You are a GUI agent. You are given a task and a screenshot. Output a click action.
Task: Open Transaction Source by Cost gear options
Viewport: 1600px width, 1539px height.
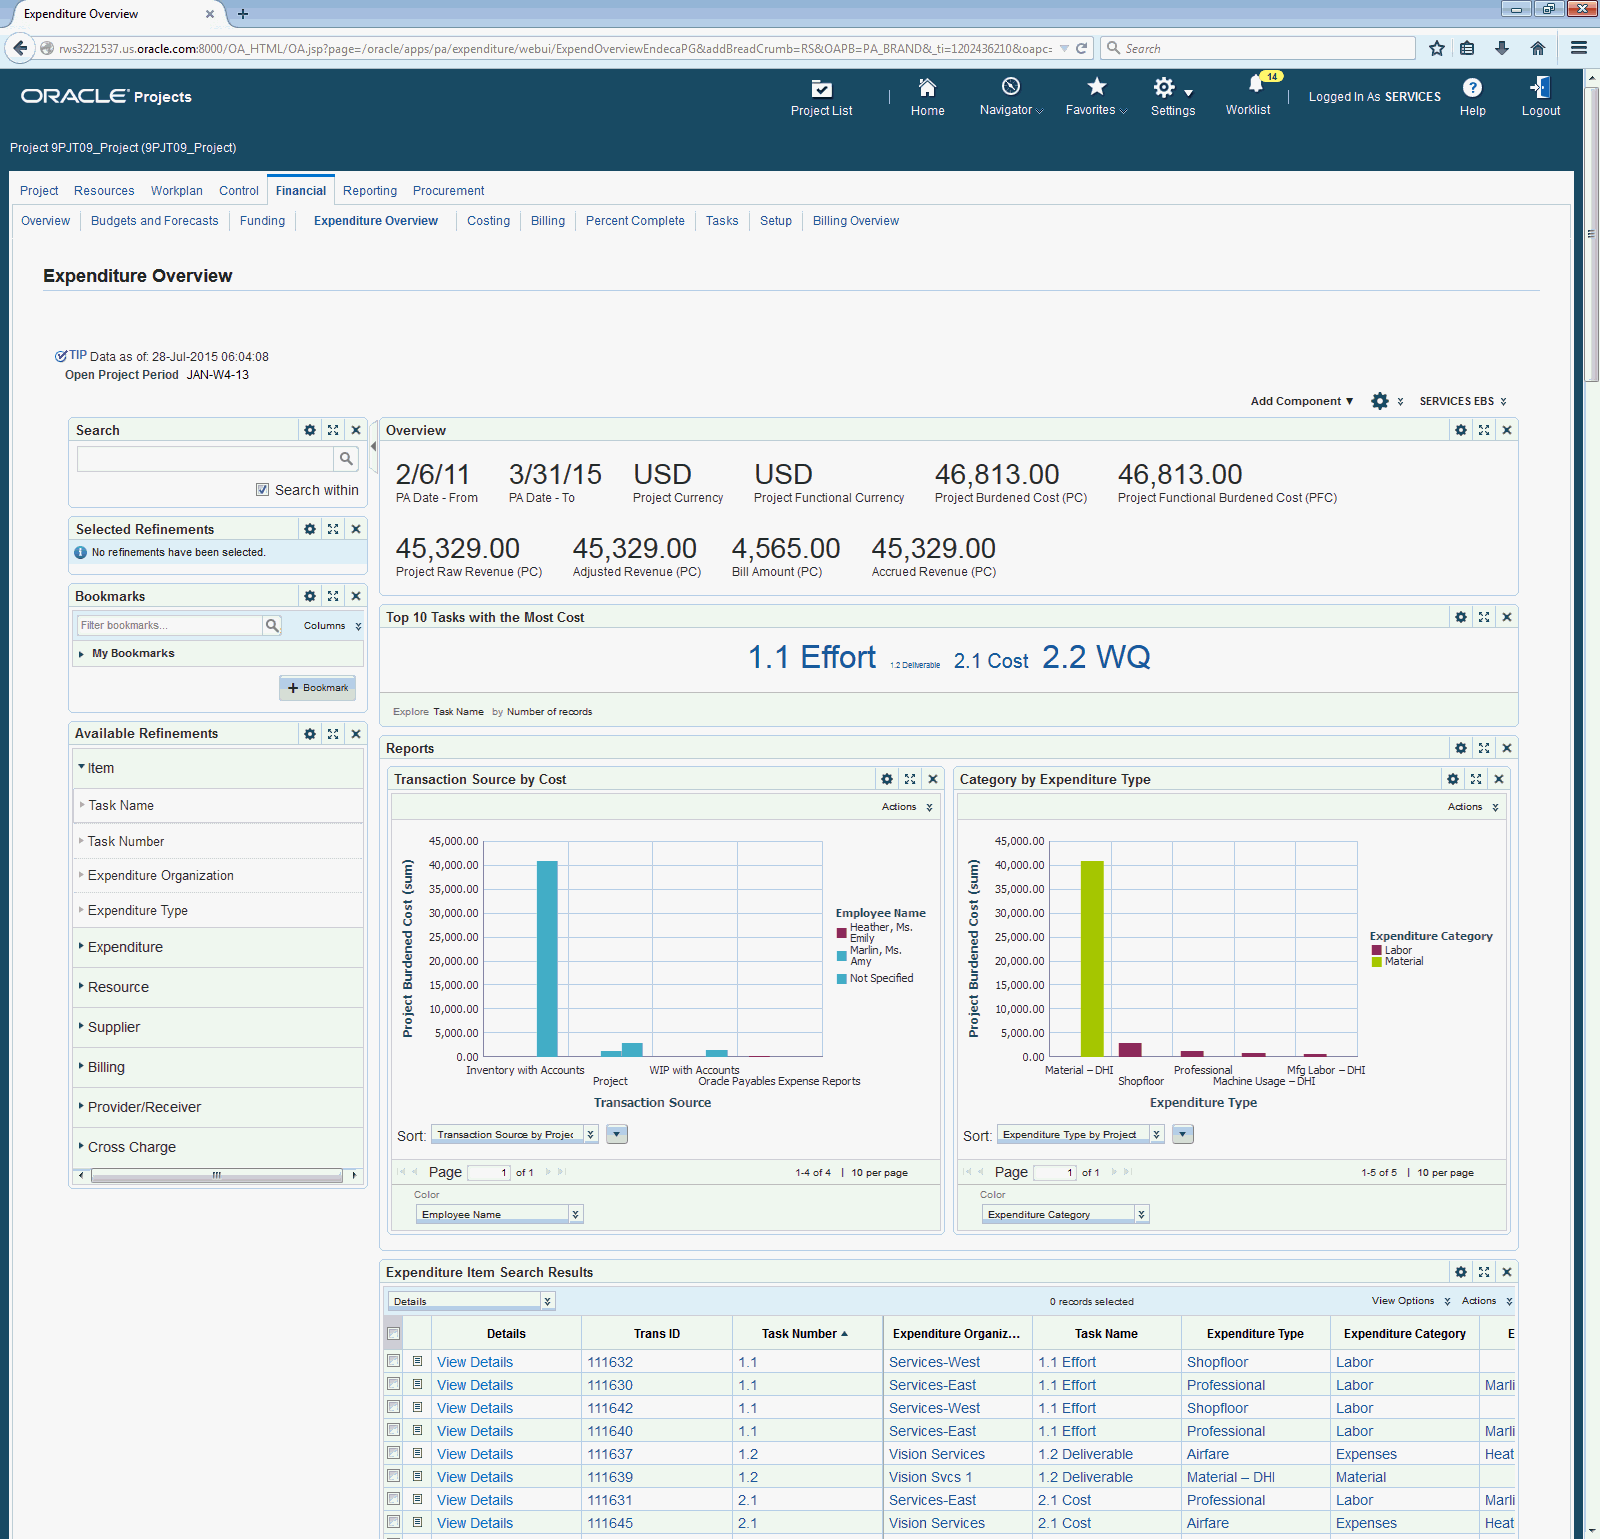coord(887,779)
